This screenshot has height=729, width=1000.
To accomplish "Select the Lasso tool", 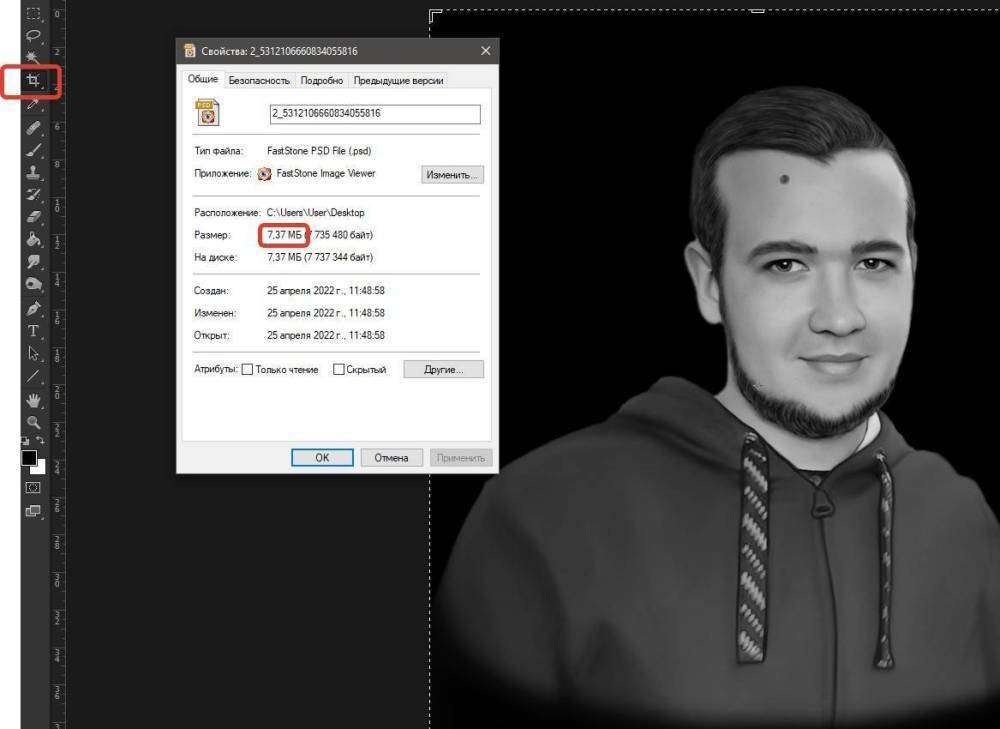I will coord(33,36).
